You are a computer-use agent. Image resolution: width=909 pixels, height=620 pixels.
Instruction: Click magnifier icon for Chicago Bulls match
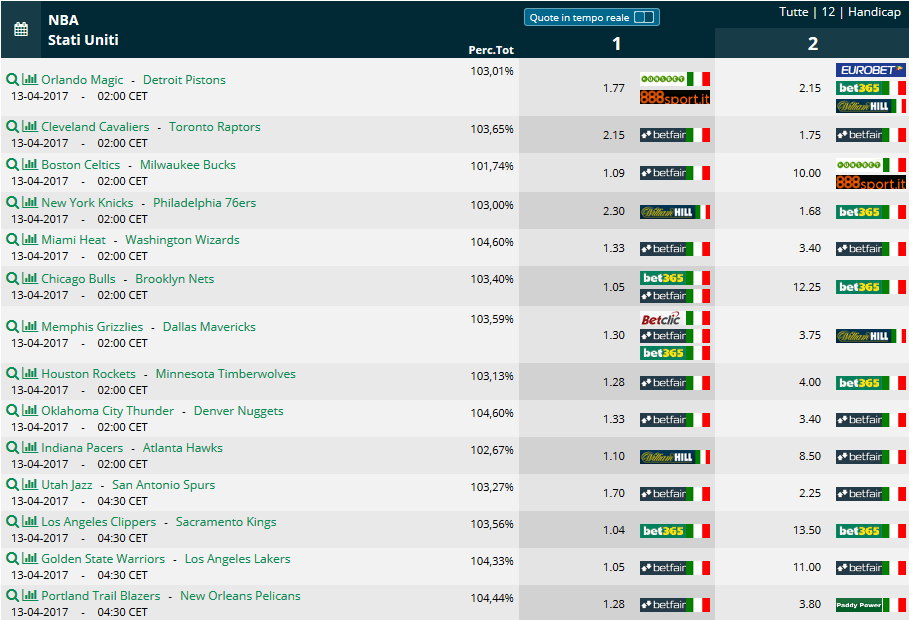coord(12,278)
